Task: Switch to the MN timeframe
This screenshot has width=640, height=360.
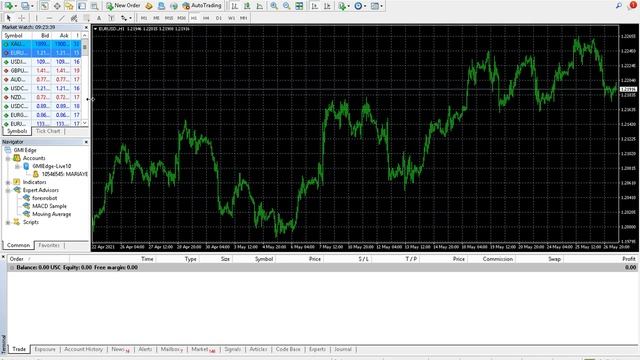Action: 244,18
